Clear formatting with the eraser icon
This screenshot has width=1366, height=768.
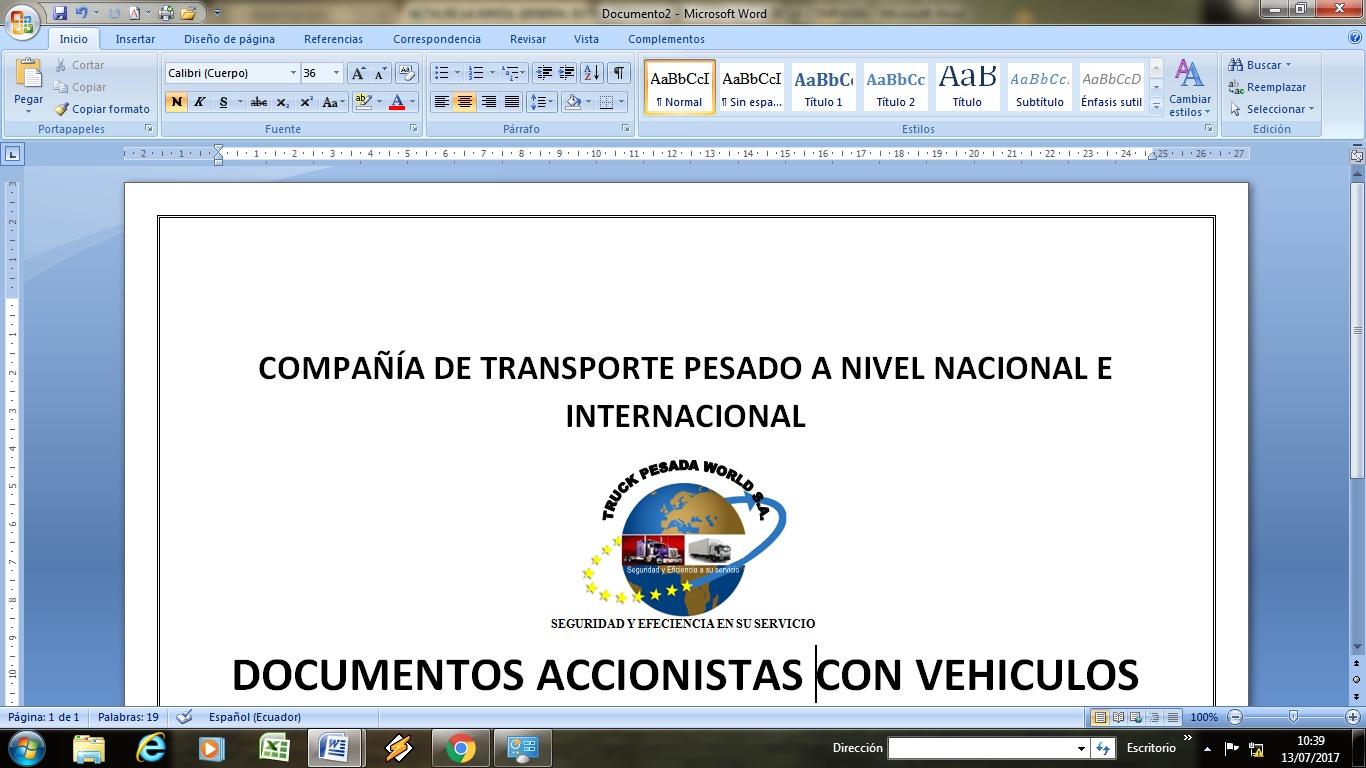(x=406, y=73)
